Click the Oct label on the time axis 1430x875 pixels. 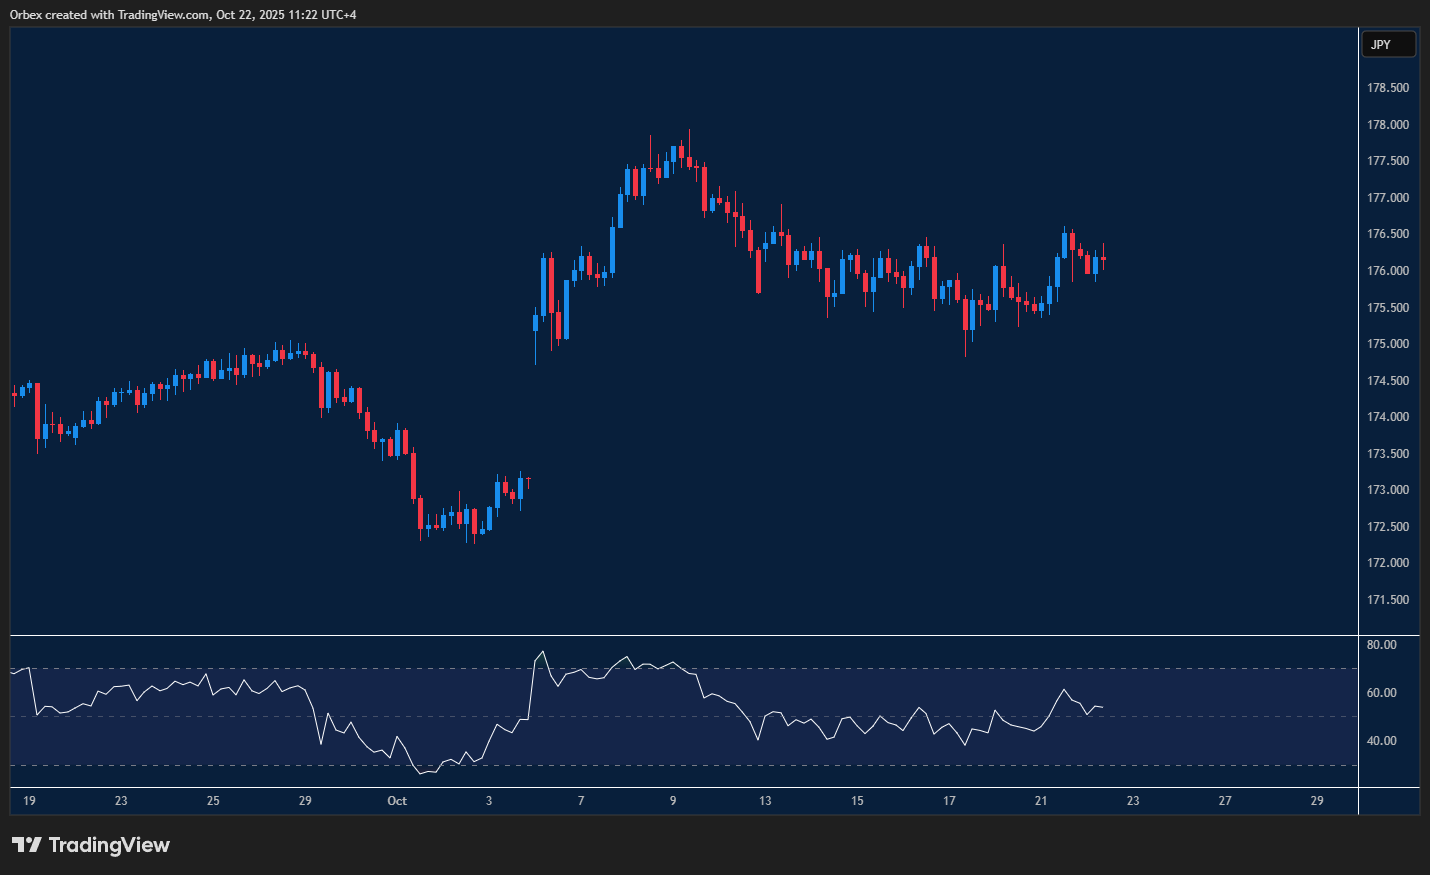[x=396, y=801]
